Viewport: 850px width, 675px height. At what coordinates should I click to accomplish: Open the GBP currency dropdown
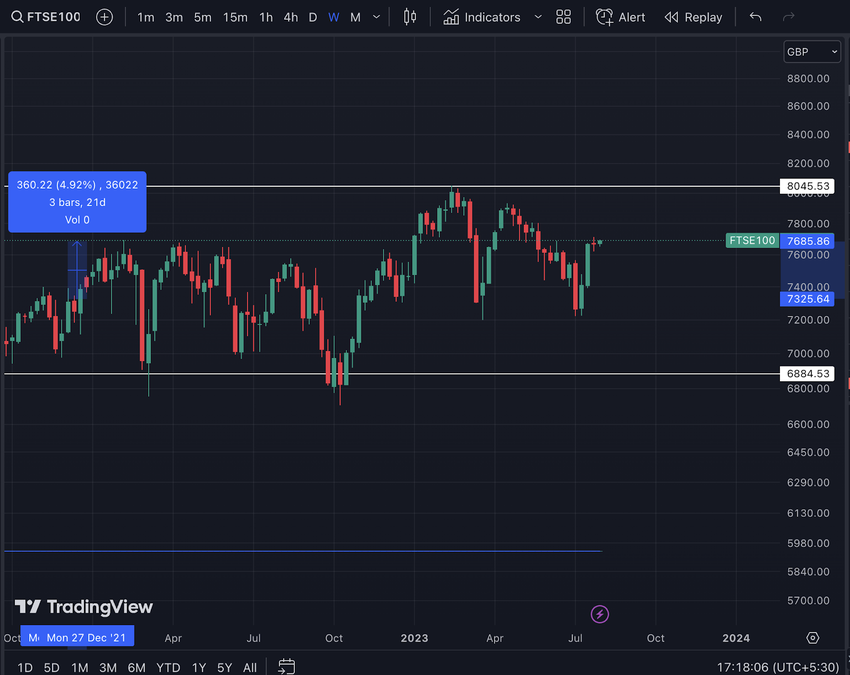coord(812,52)
